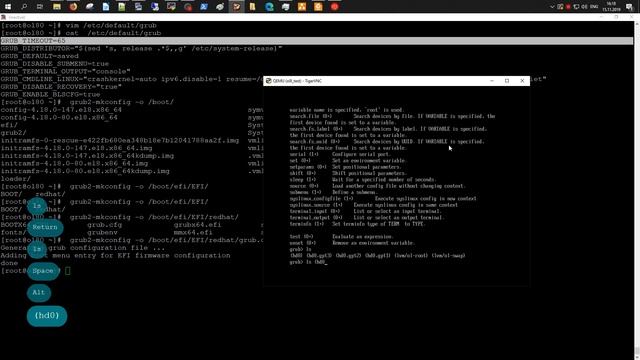Screen dimensions: 640x360
Task: Open the Windows Start menu
Action: coord(8,7)
